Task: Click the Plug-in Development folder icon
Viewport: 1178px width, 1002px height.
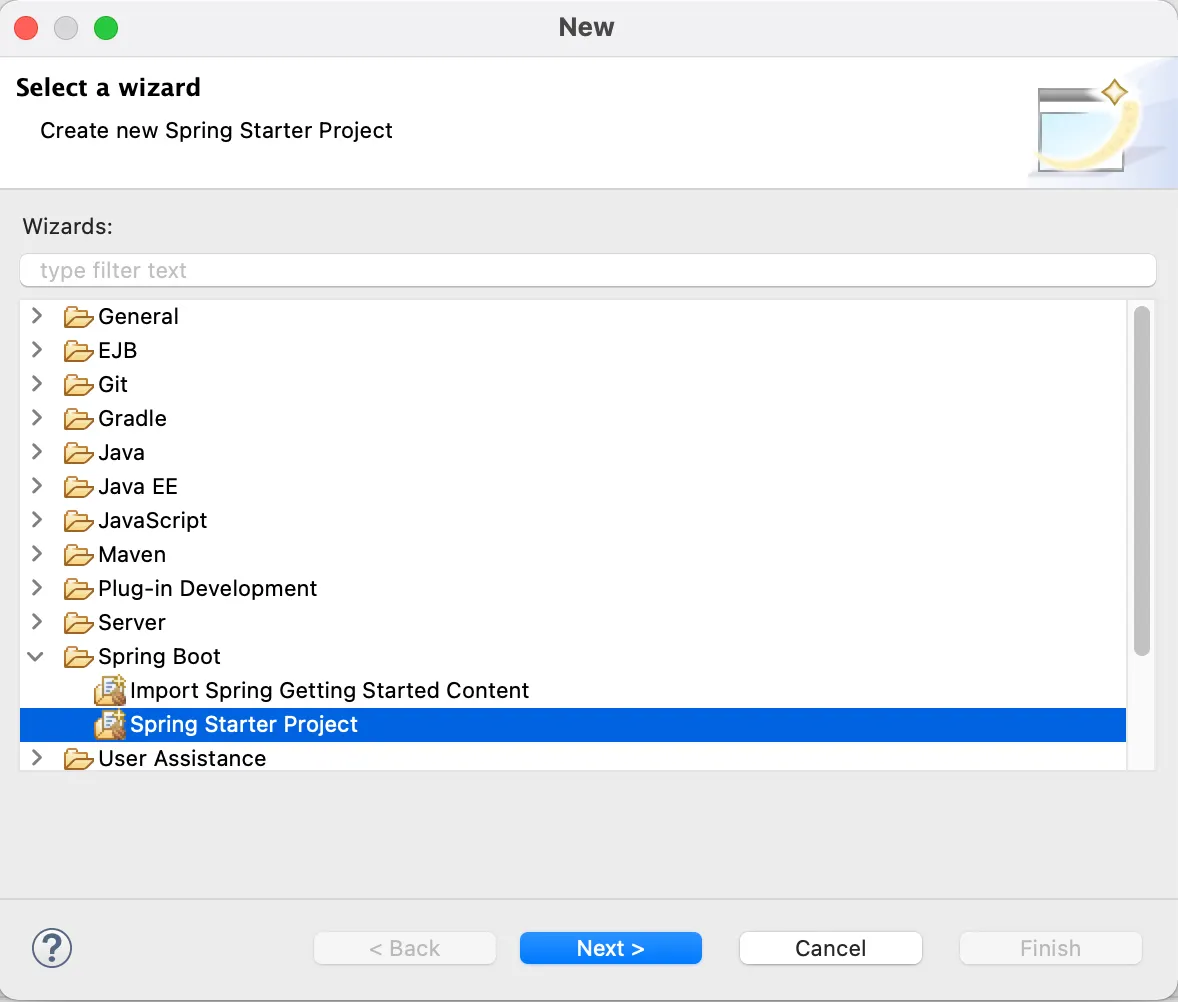Action: pos(78,589)
